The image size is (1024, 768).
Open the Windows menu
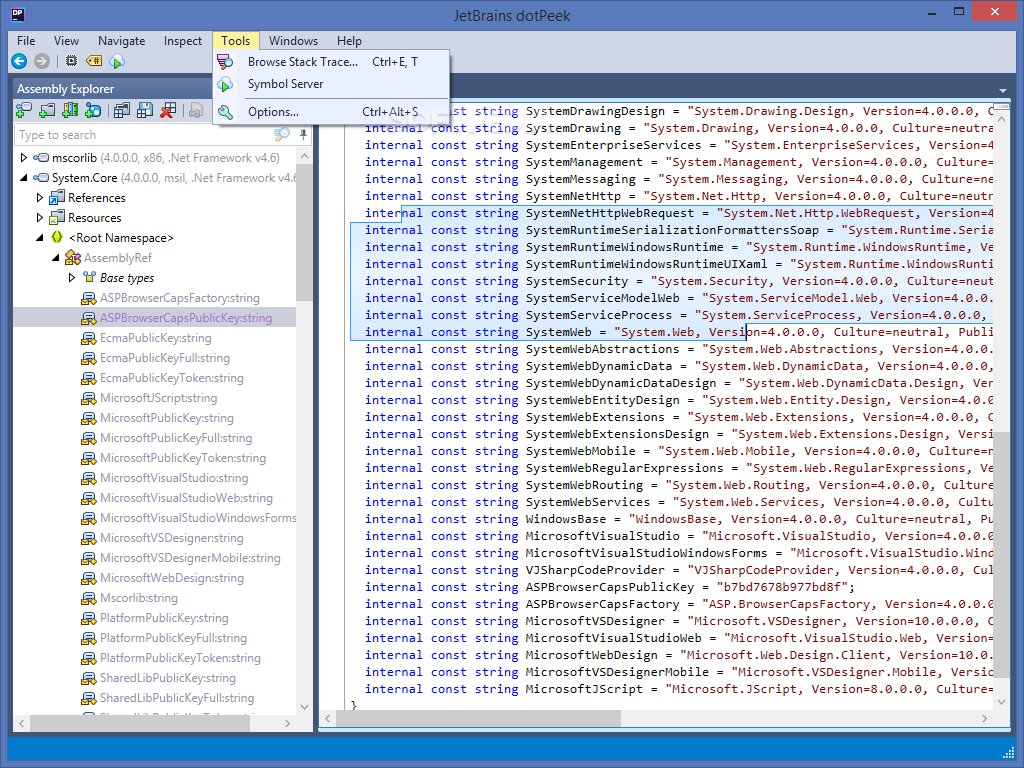(x=293, y=40)
